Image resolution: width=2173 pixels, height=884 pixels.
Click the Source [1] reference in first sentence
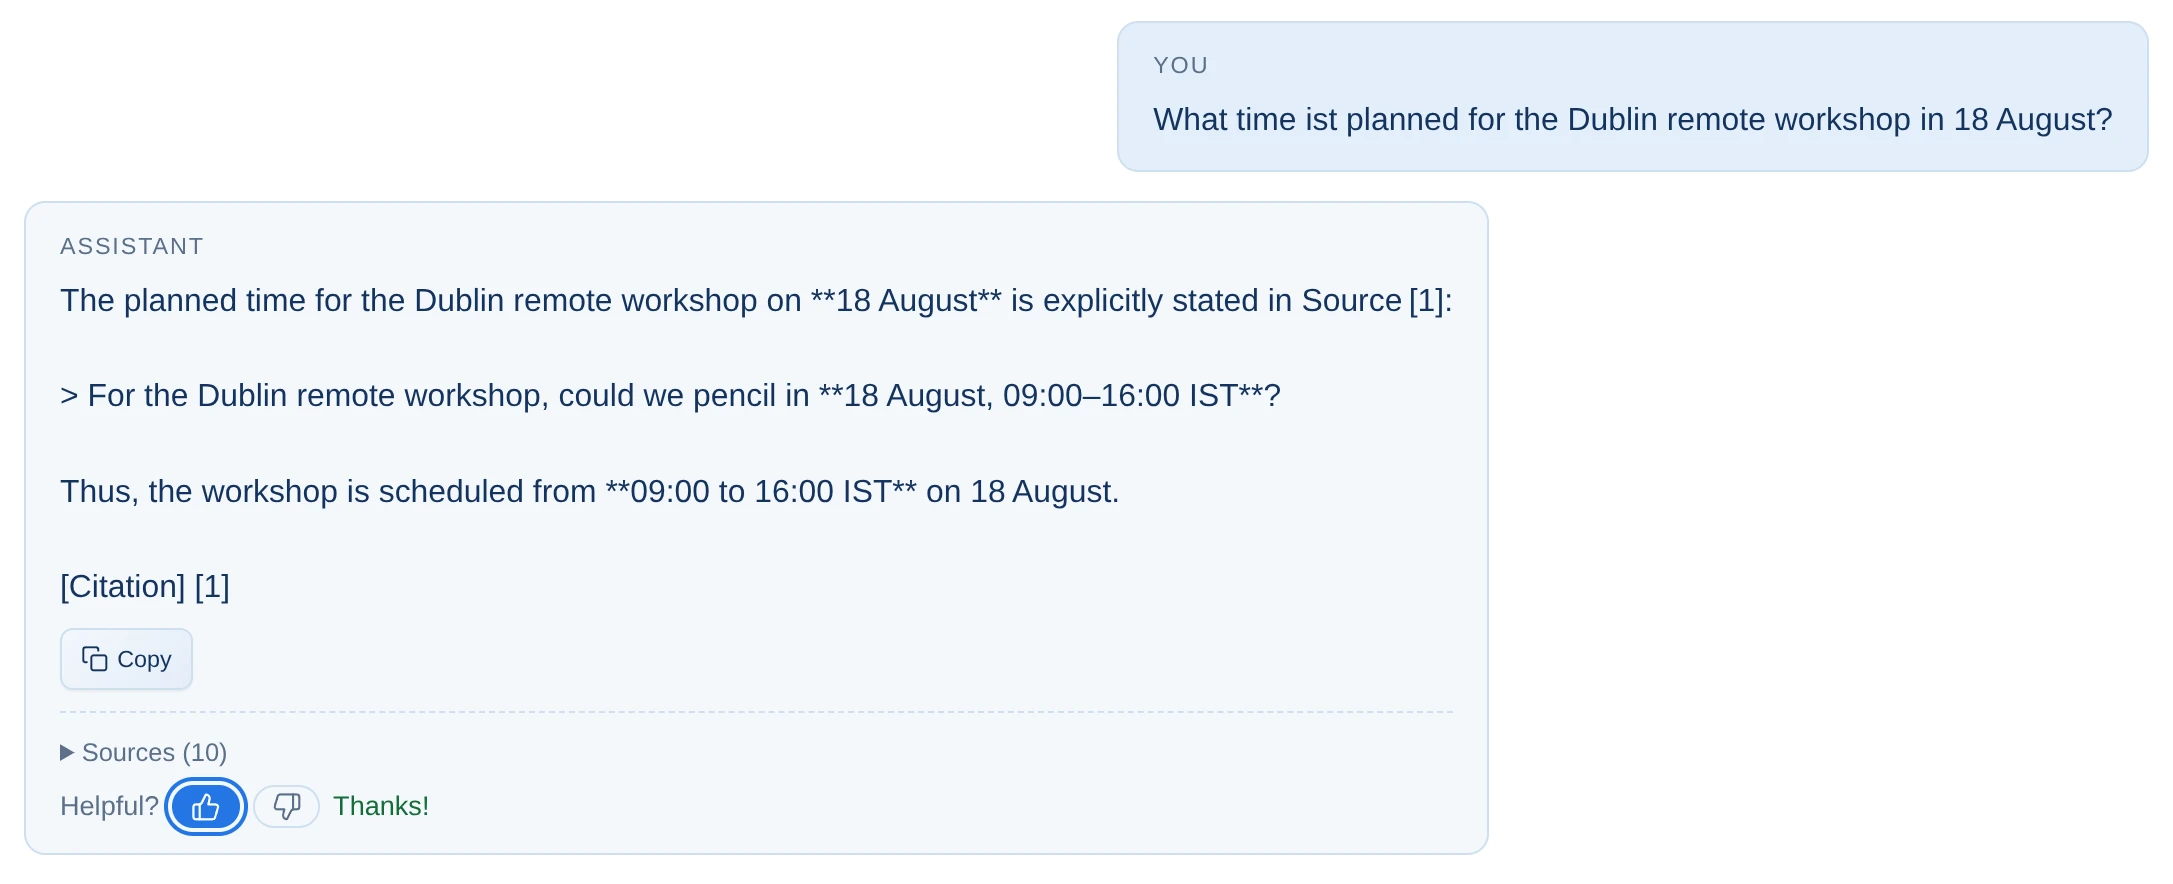pos(1377,300)
